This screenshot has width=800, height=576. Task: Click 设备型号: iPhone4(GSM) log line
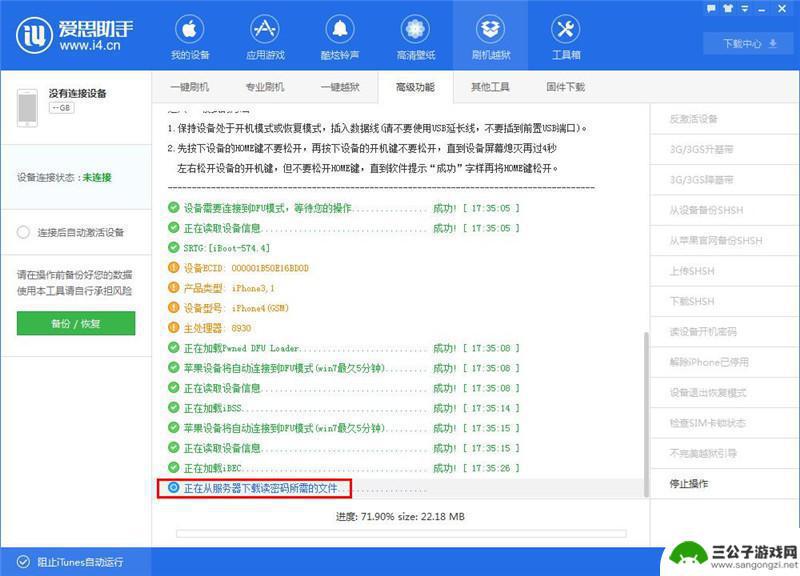click(236, 308)
